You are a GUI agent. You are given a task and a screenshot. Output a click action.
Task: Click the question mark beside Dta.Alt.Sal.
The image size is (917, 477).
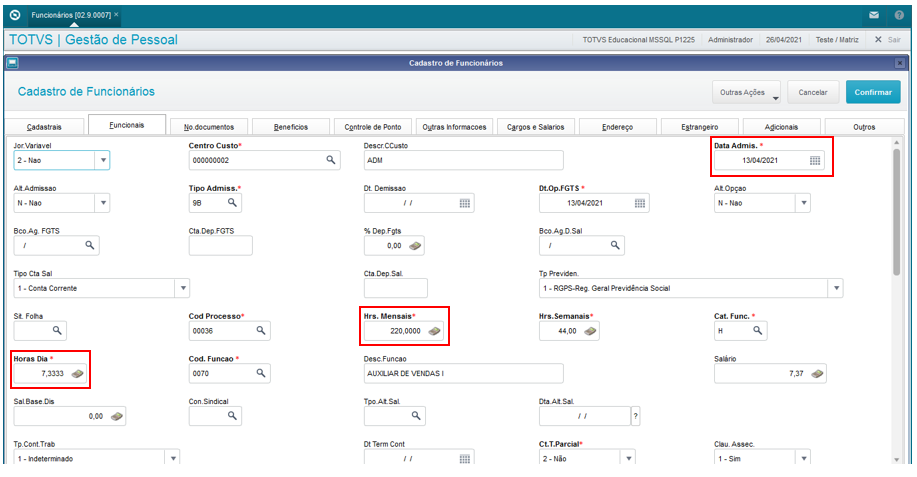635,416
